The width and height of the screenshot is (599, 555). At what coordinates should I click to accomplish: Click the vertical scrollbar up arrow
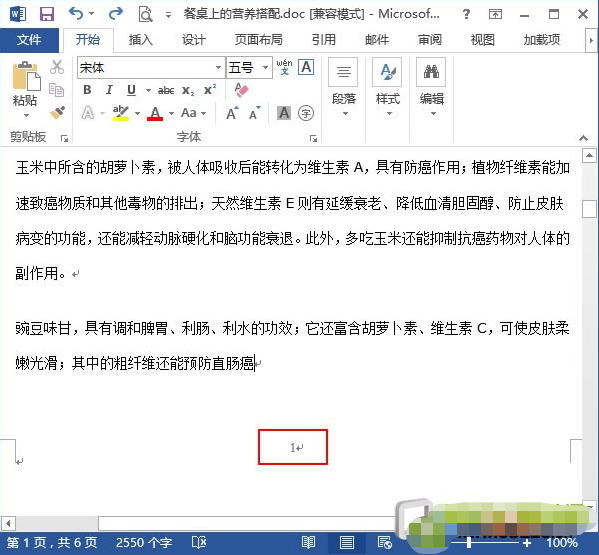[589, 155]
